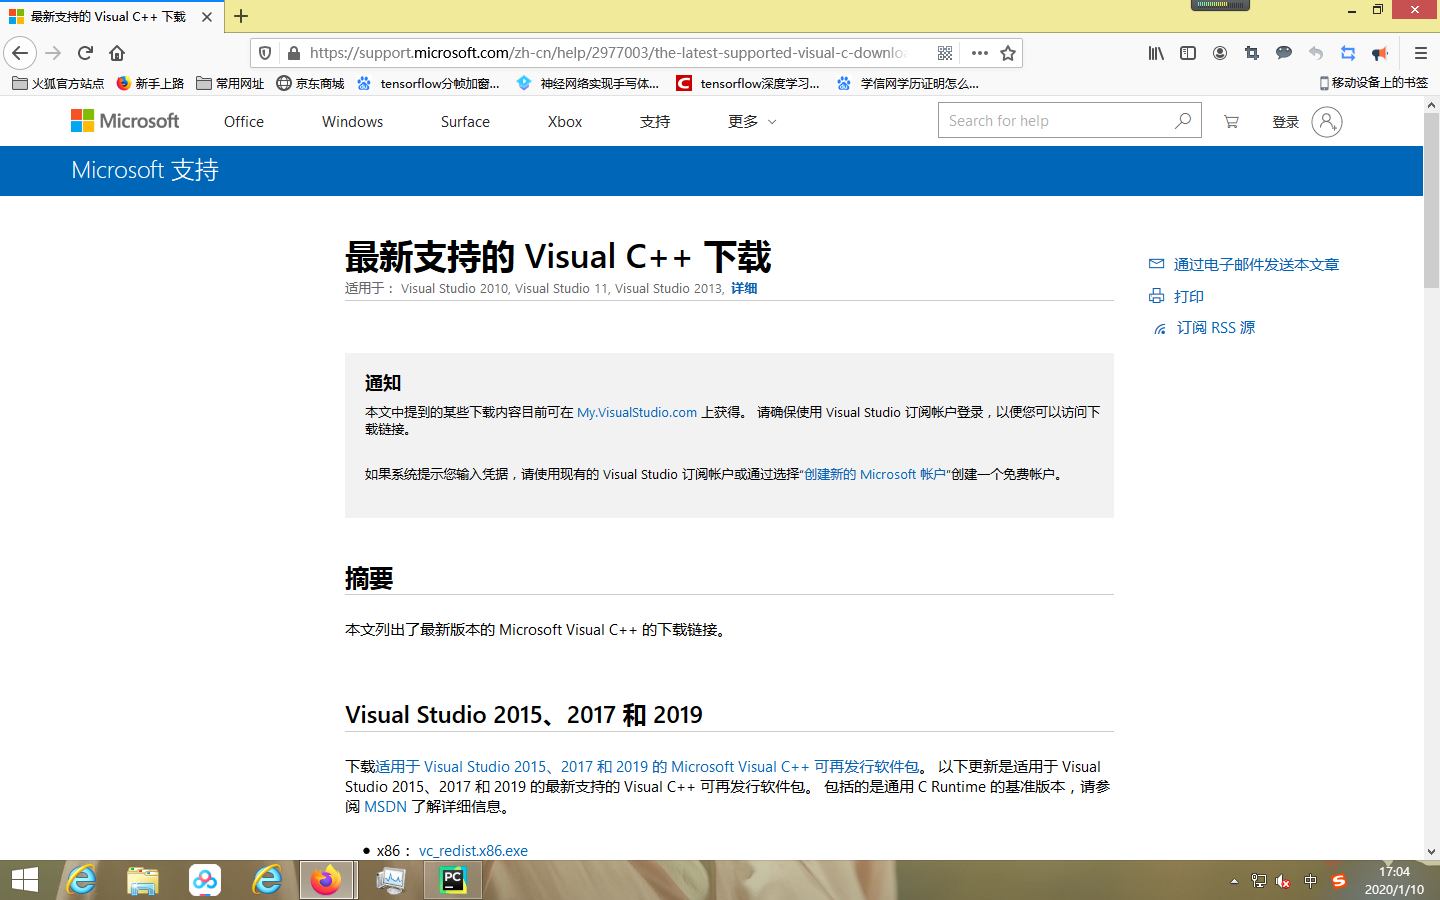Download vc_redist.x86.exe
The width and height of the screenshot is (1440, 900).
click(473, 851)
